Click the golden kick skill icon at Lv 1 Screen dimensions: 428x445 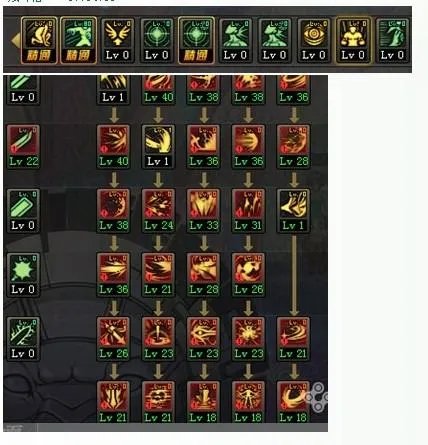293,210
